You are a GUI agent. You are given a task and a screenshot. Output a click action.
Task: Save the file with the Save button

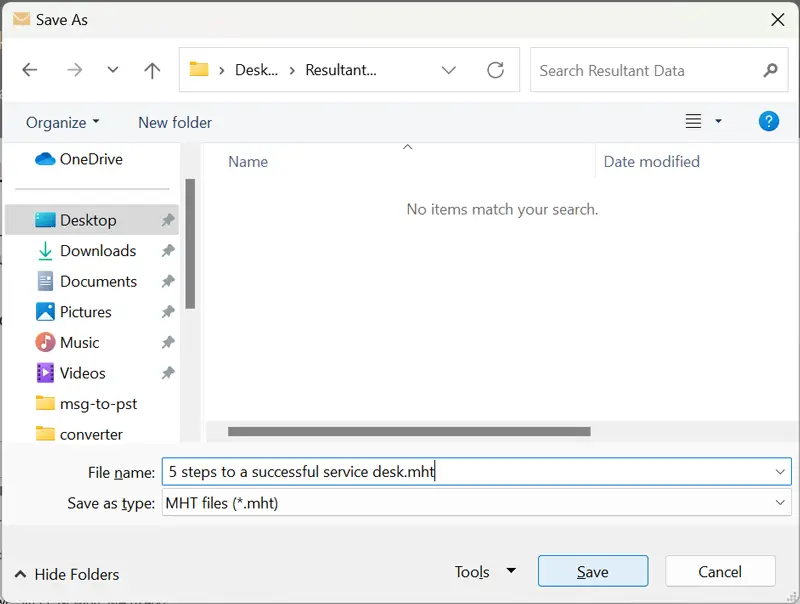coord(593,571)
